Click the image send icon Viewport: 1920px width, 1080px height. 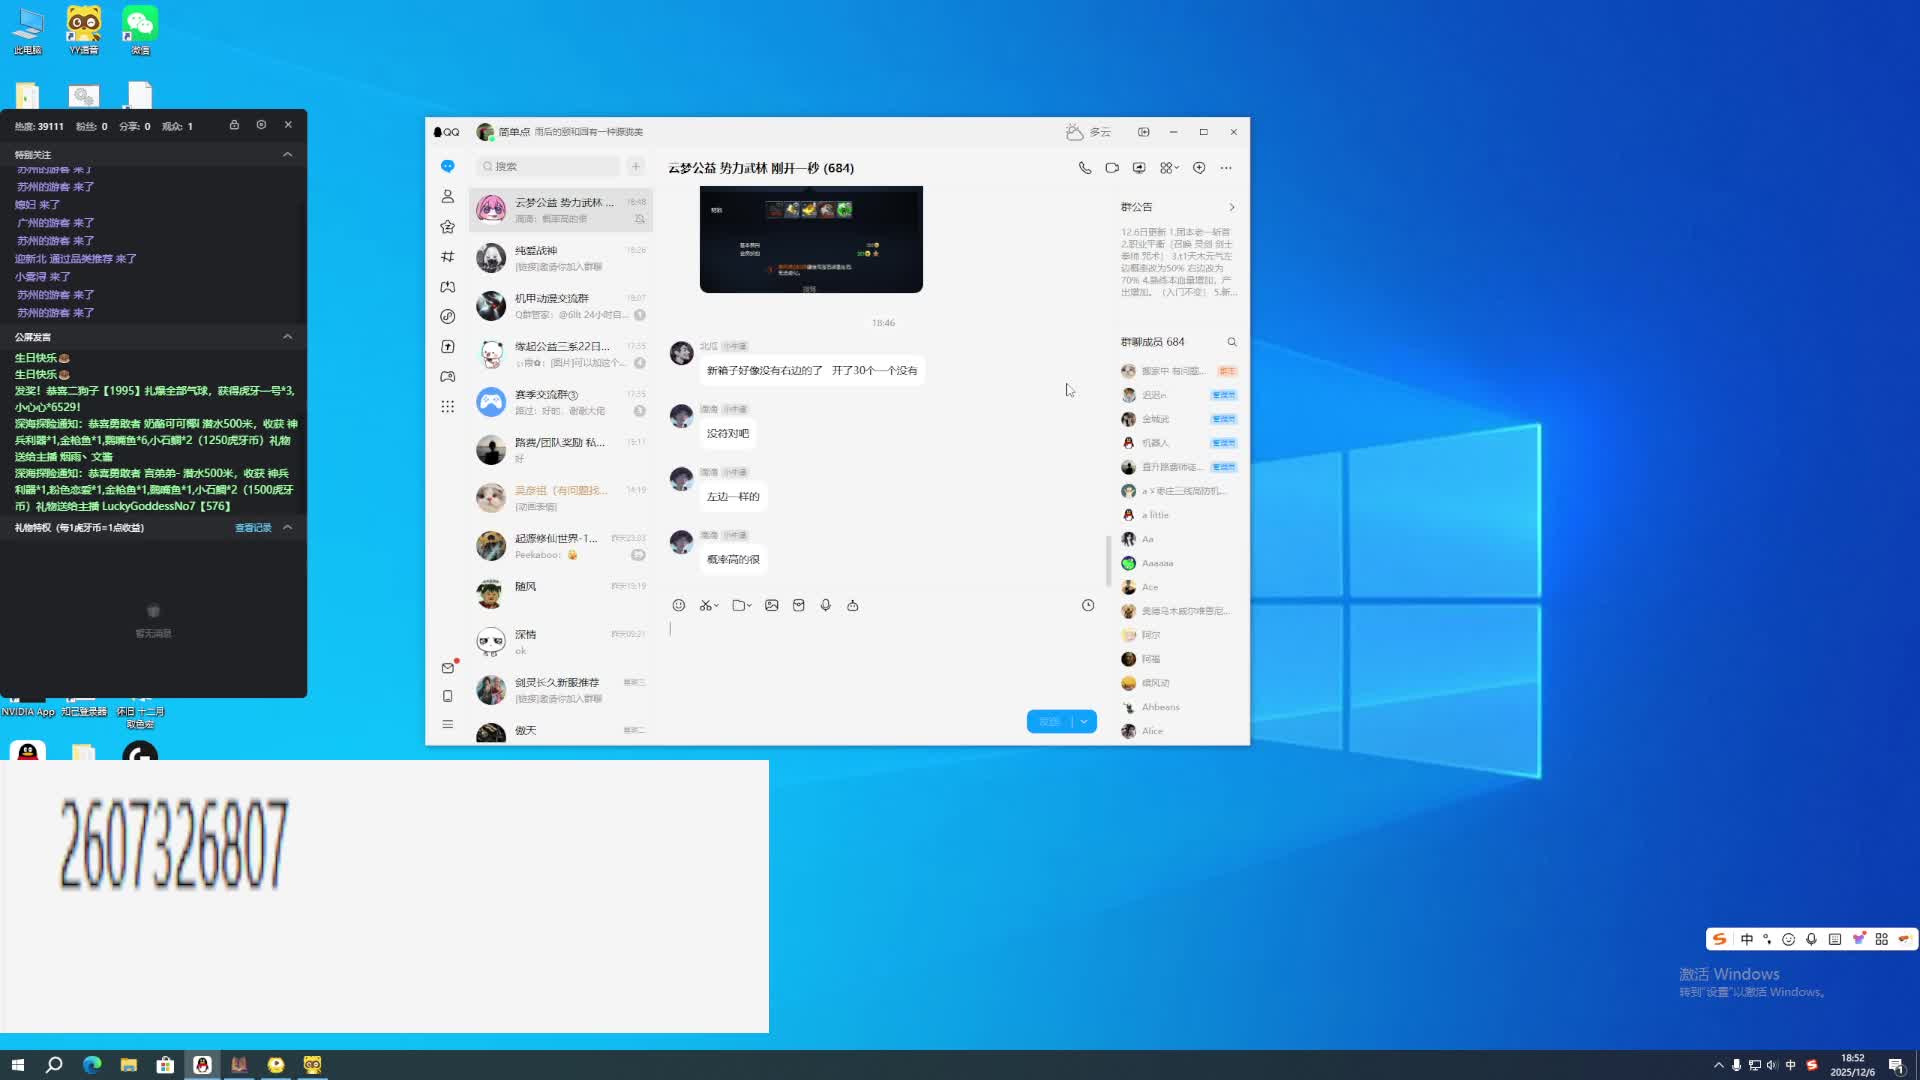(771, 605)
